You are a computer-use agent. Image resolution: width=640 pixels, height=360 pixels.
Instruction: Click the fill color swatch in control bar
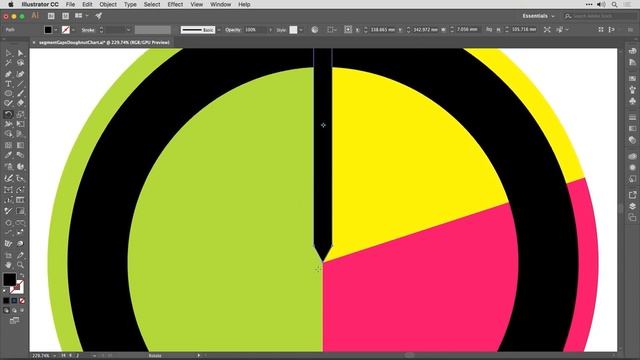(x=48, y=30)
